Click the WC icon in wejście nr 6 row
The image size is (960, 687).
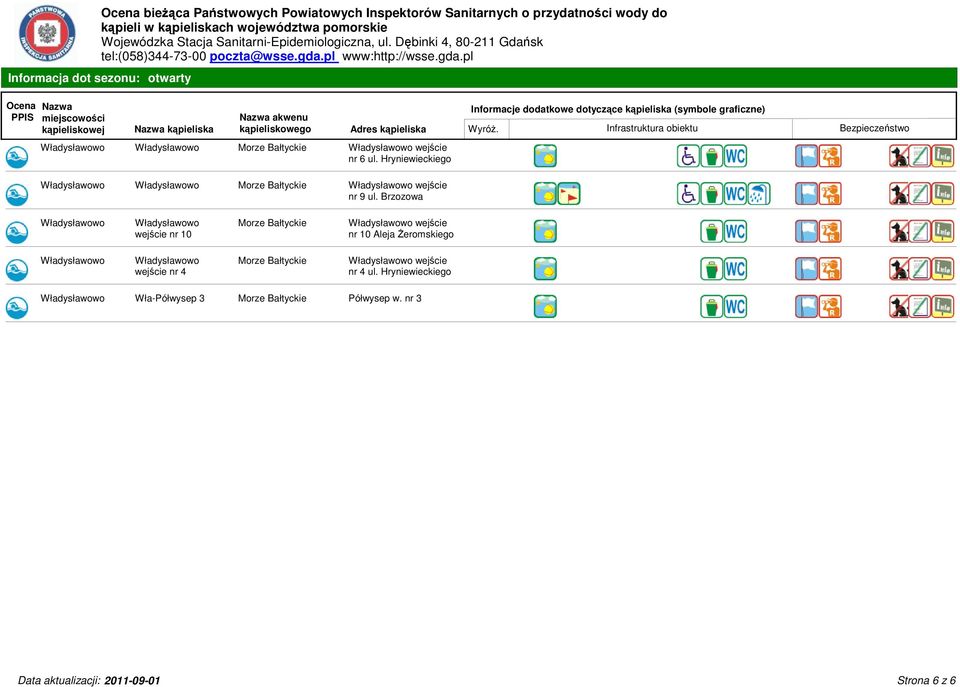[x=735, y=156]
